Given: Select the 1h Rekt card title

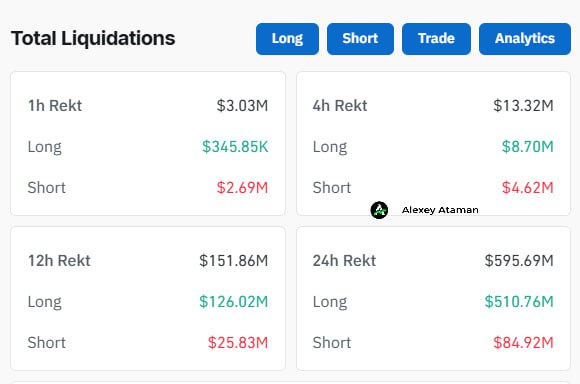Looking at the screenshot, I should [x=55, y=106].
